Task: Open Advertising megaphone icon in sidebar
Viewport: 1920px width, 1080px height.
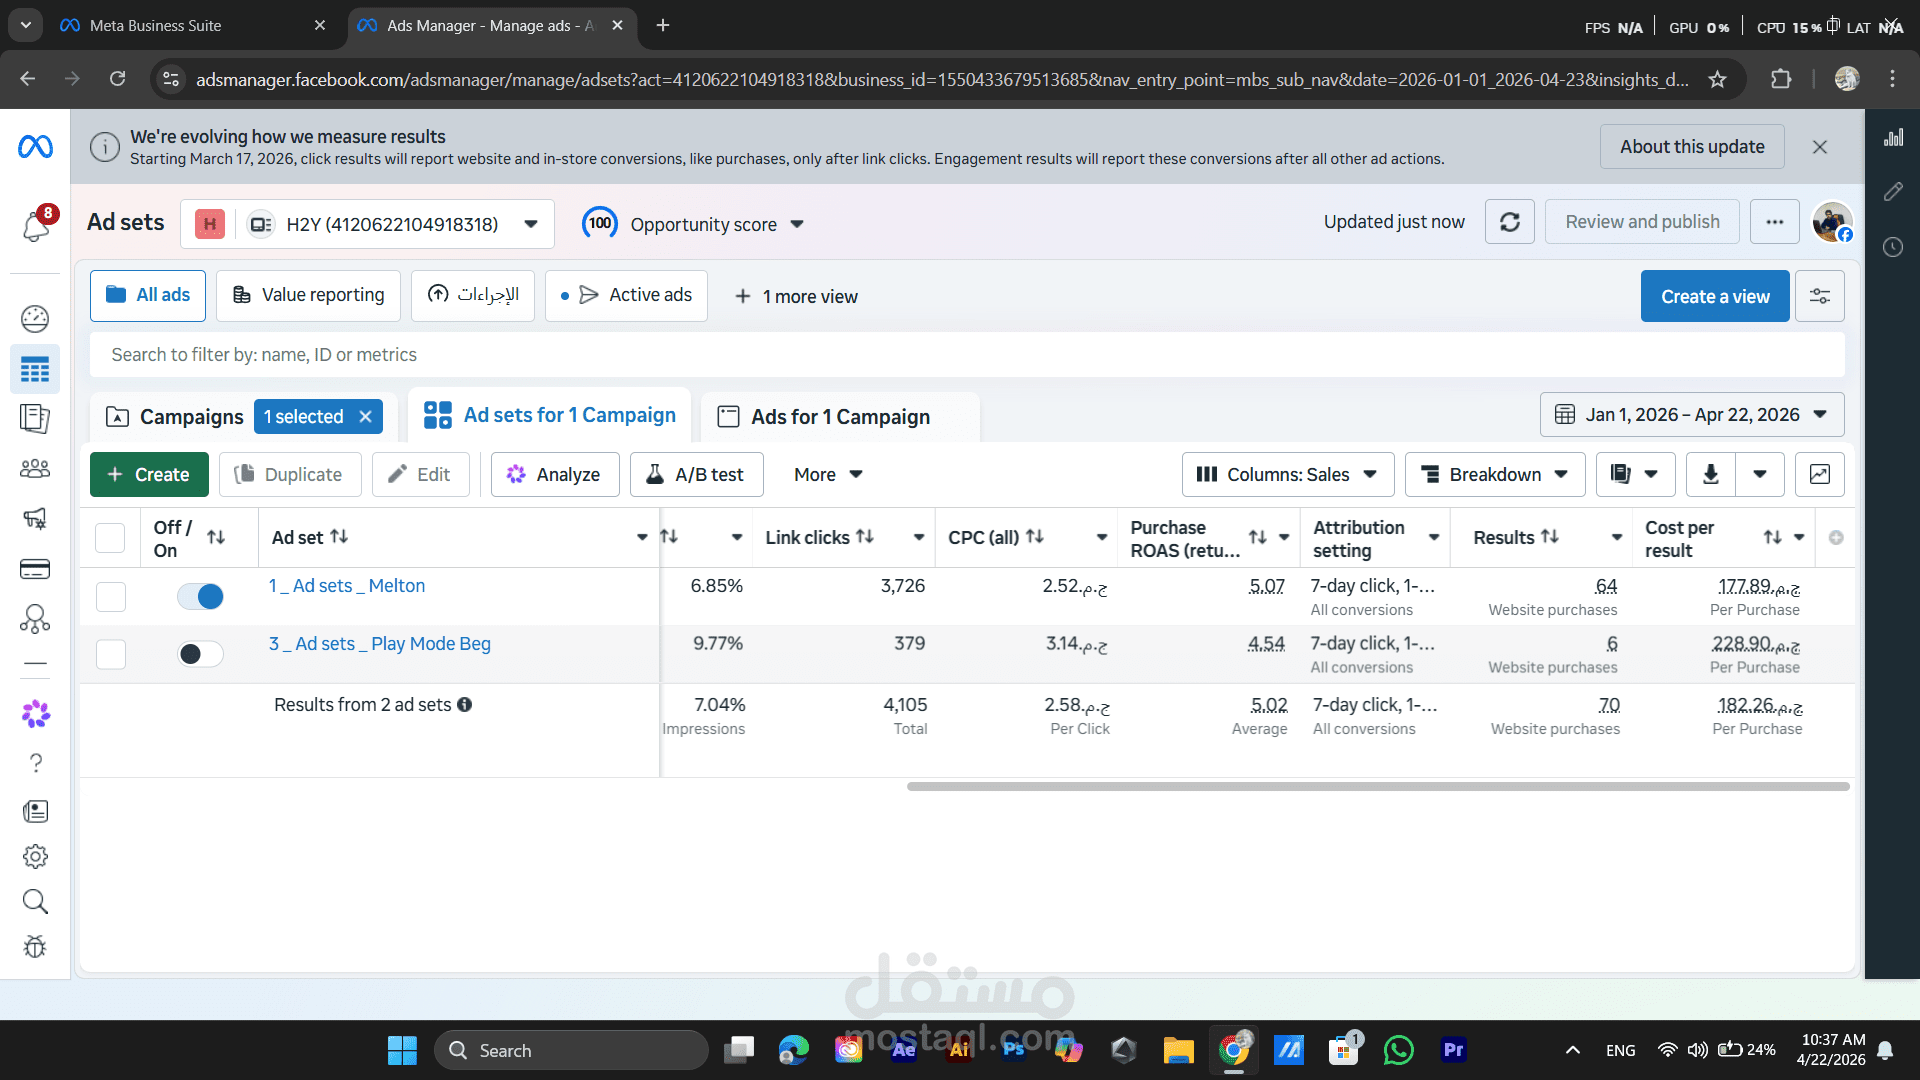Action: click(x=35, y=518)
